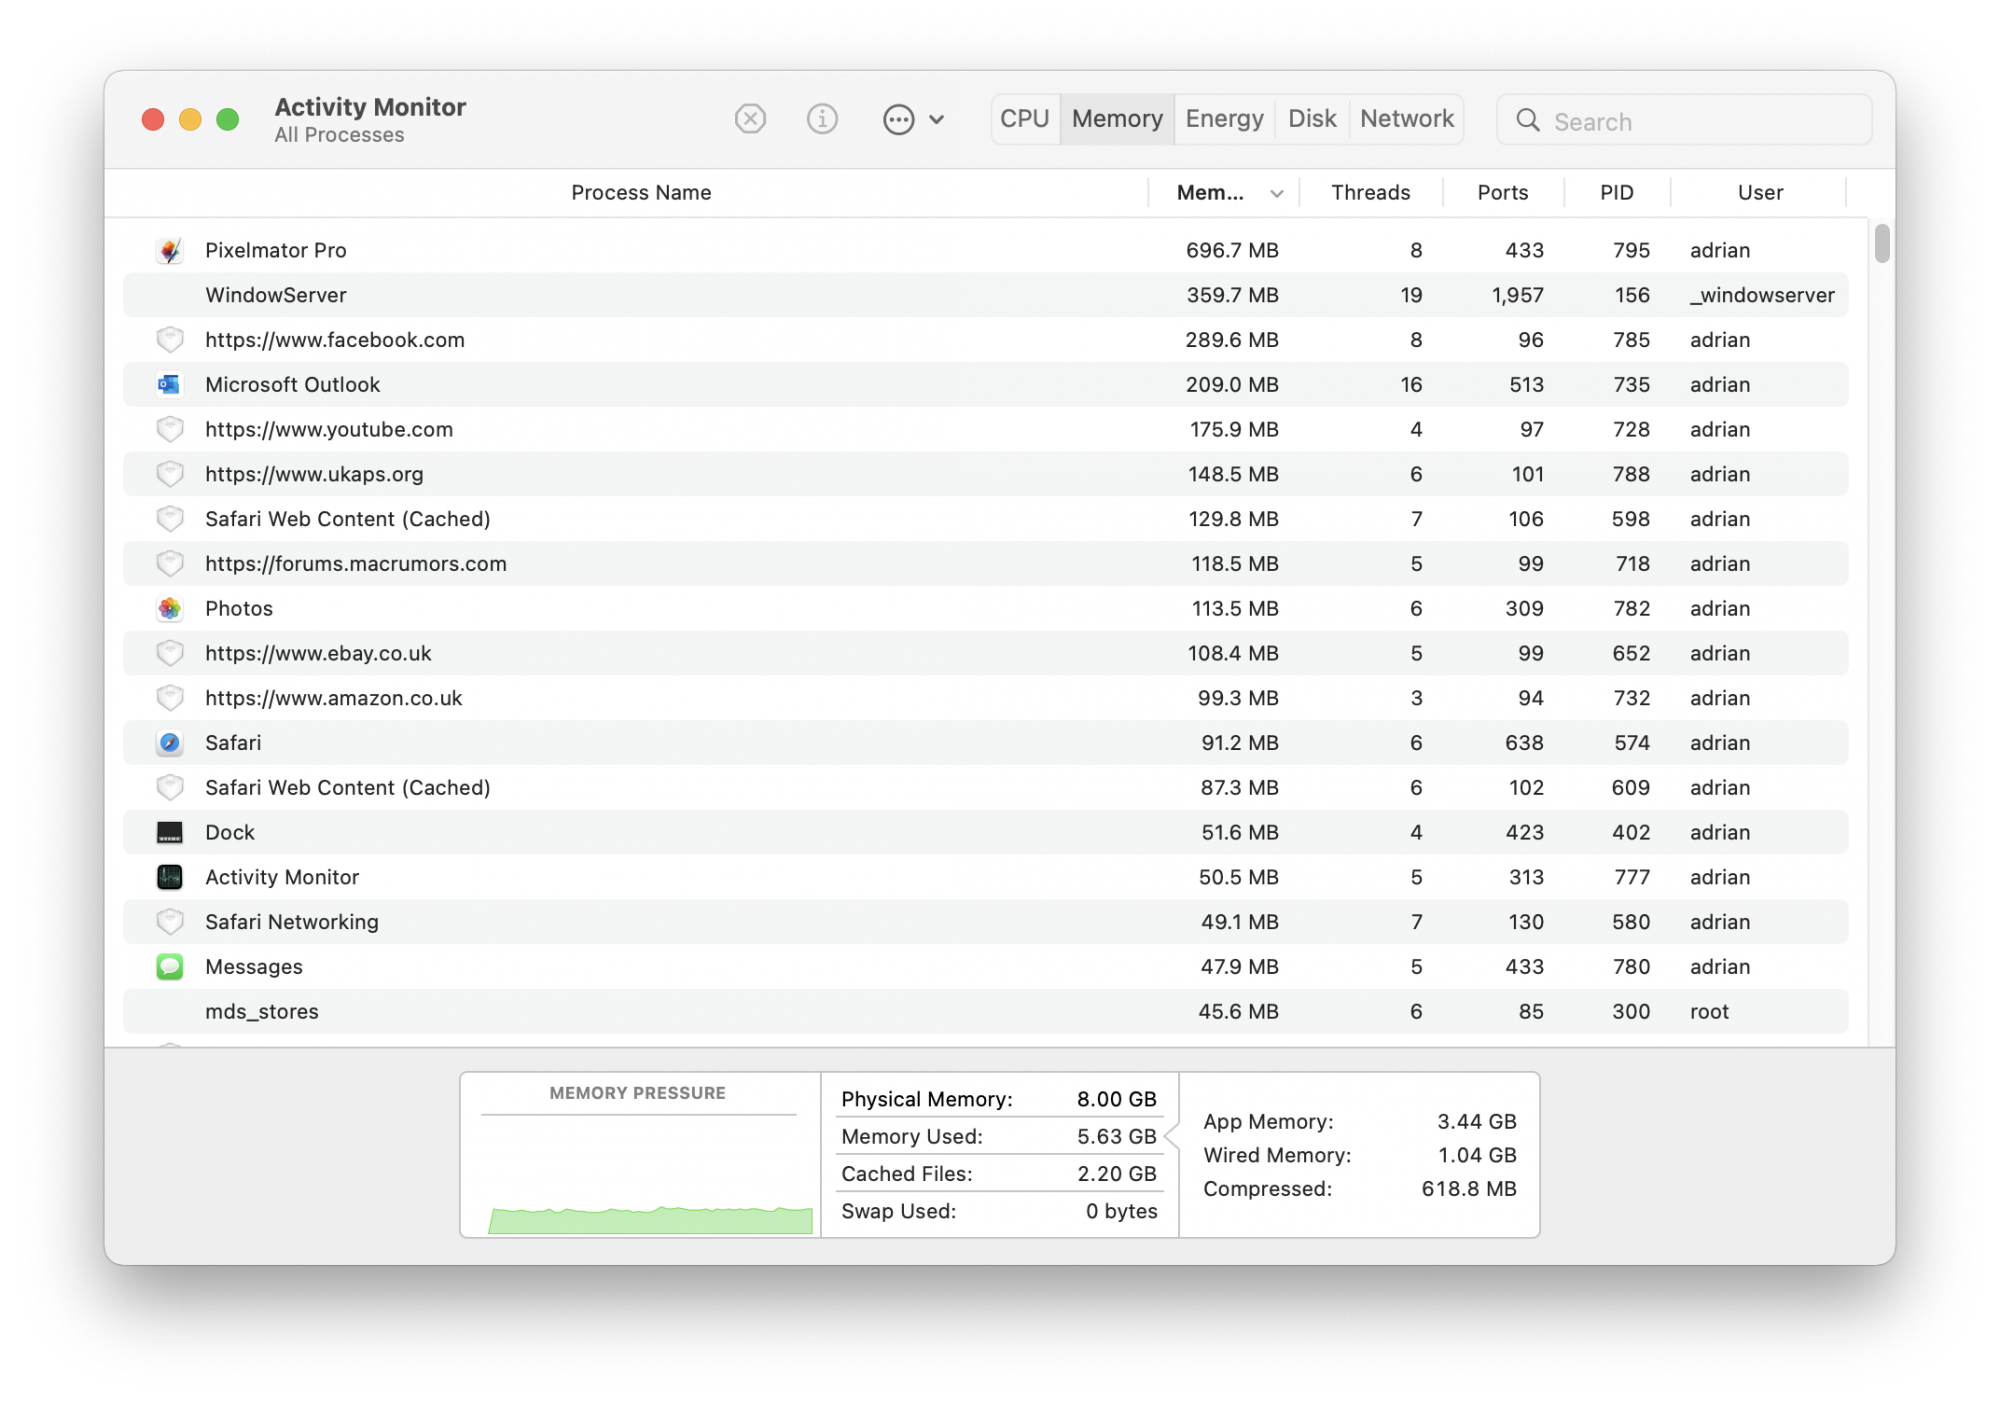This screenshot has width=2000, height=1403.
Task: Click the Safari compass icon row
Action: [170, 743]
